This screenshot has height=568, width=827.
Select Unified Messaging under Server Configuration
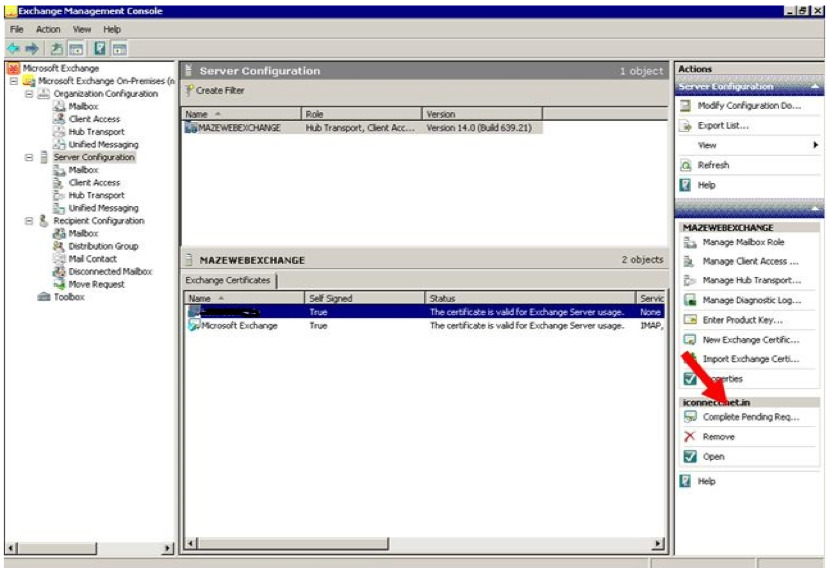[103, 208]
